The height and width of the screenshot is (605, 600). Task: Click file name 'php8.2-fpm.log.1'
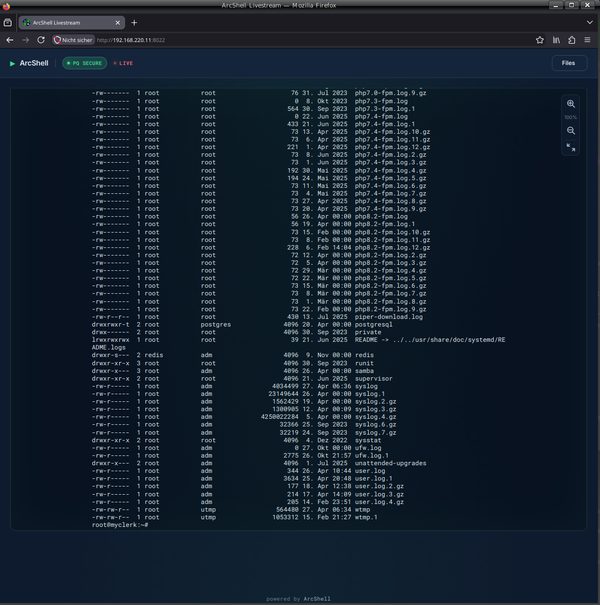pos(385,224)
